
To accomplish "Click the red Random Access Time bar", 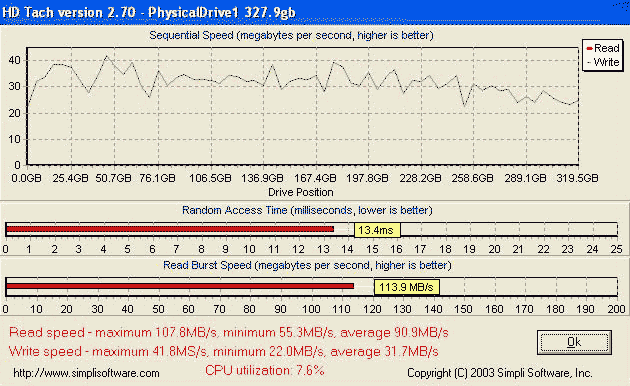I will tap(170, 229).
